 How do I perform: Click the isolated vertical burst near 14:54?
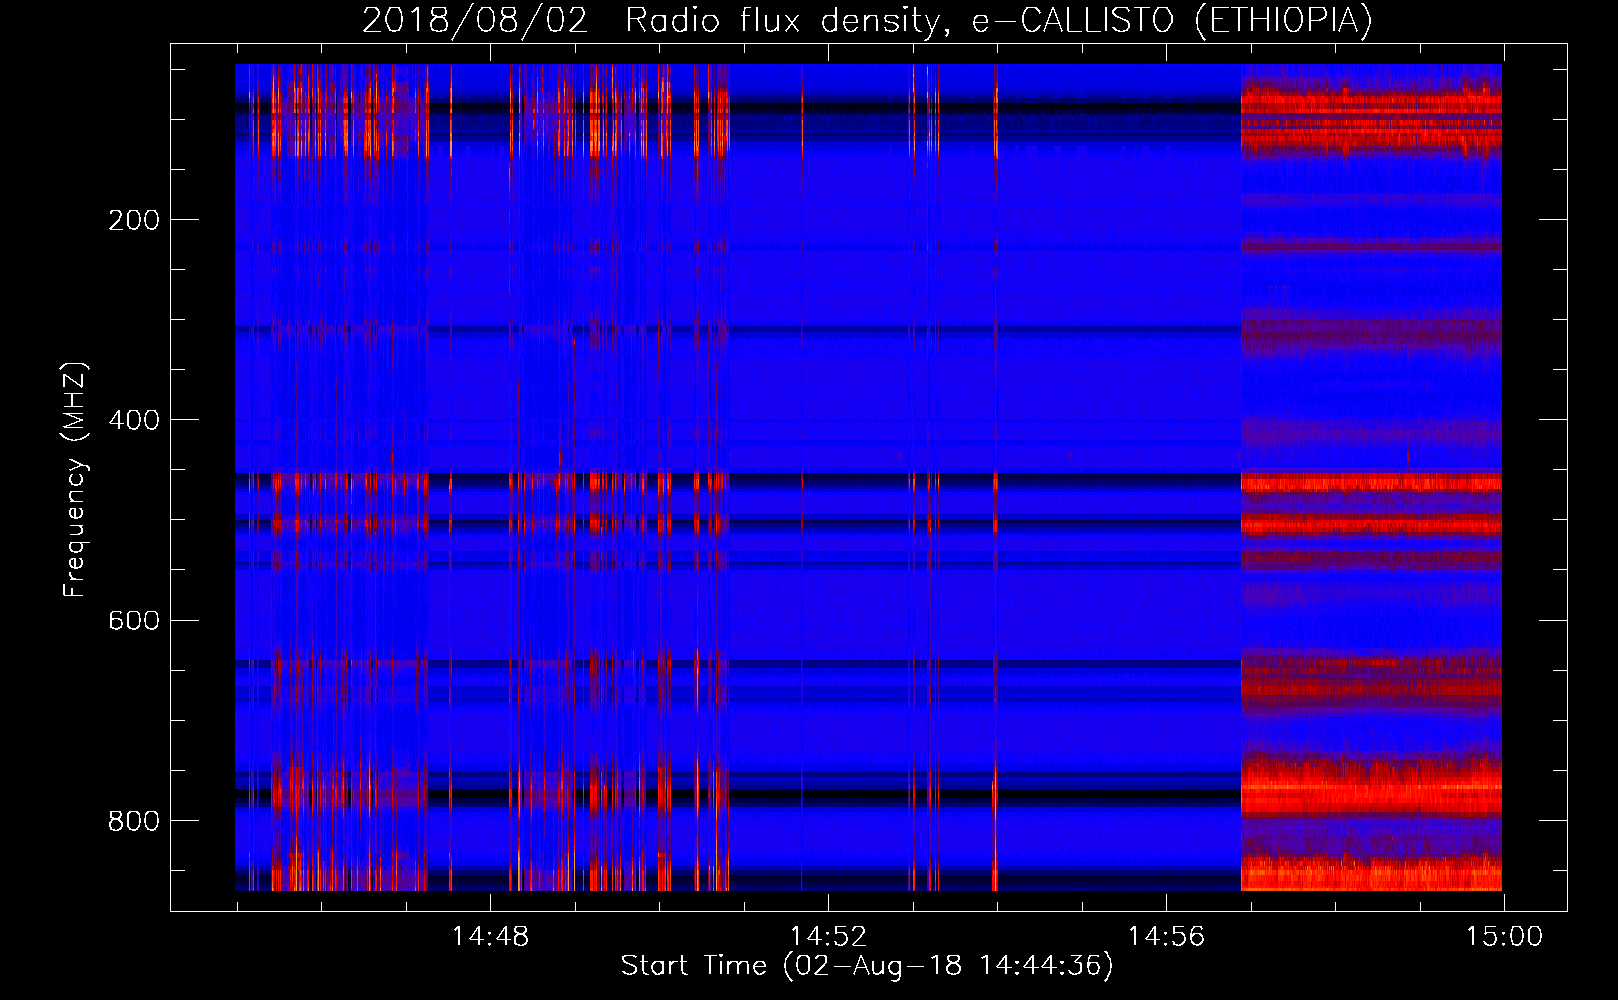pyautogui.click(x=995, y=480)
